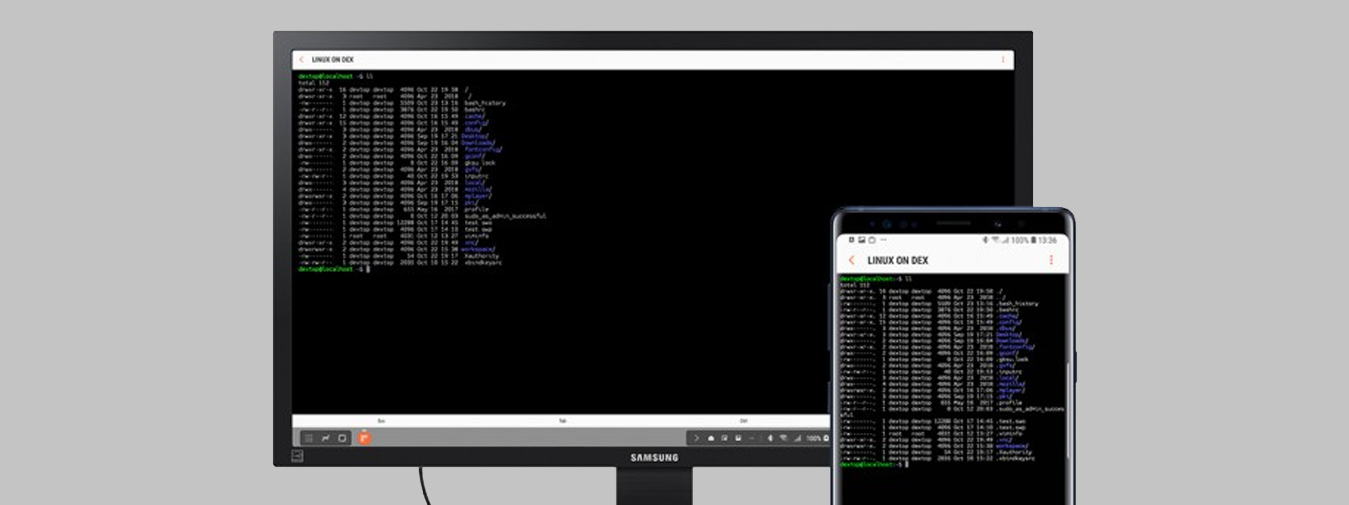Open three-dot menu in monitor title bar

[1003, 60]
